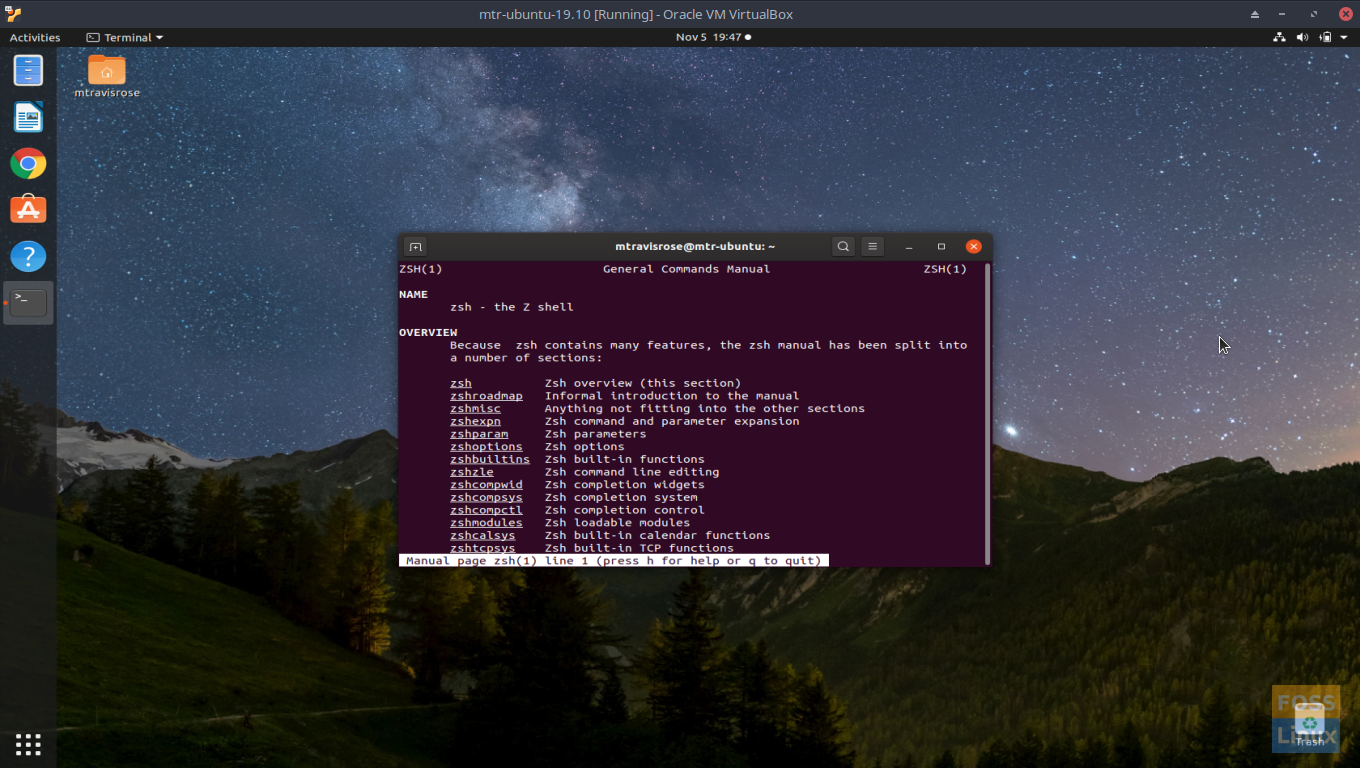Click the Manual page status line
The height and width of the screenshot is (768, 1360).
[614, 561]
